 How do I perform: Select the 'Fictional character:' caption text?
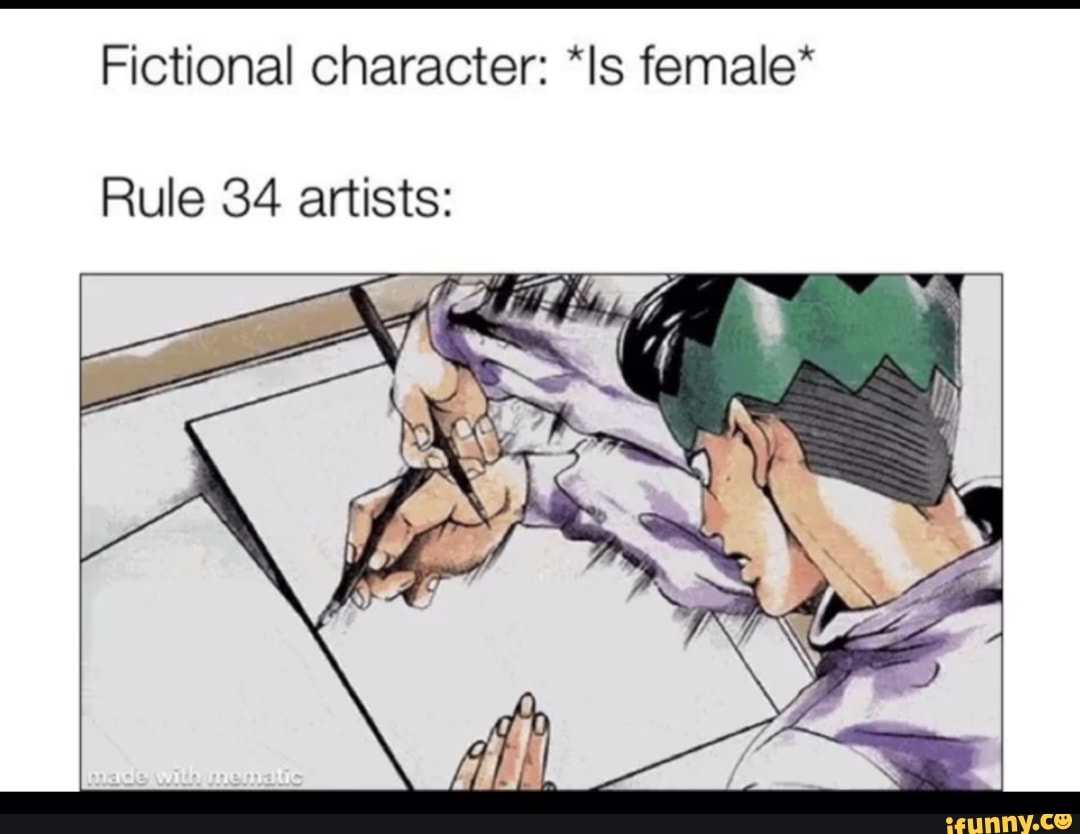[324, 68]
